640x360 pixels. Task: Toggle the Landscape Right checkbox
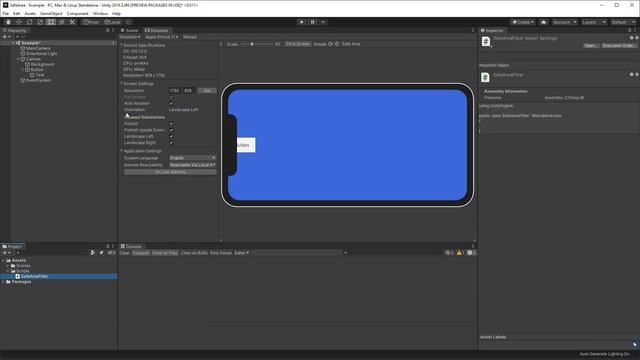[171, 143]
